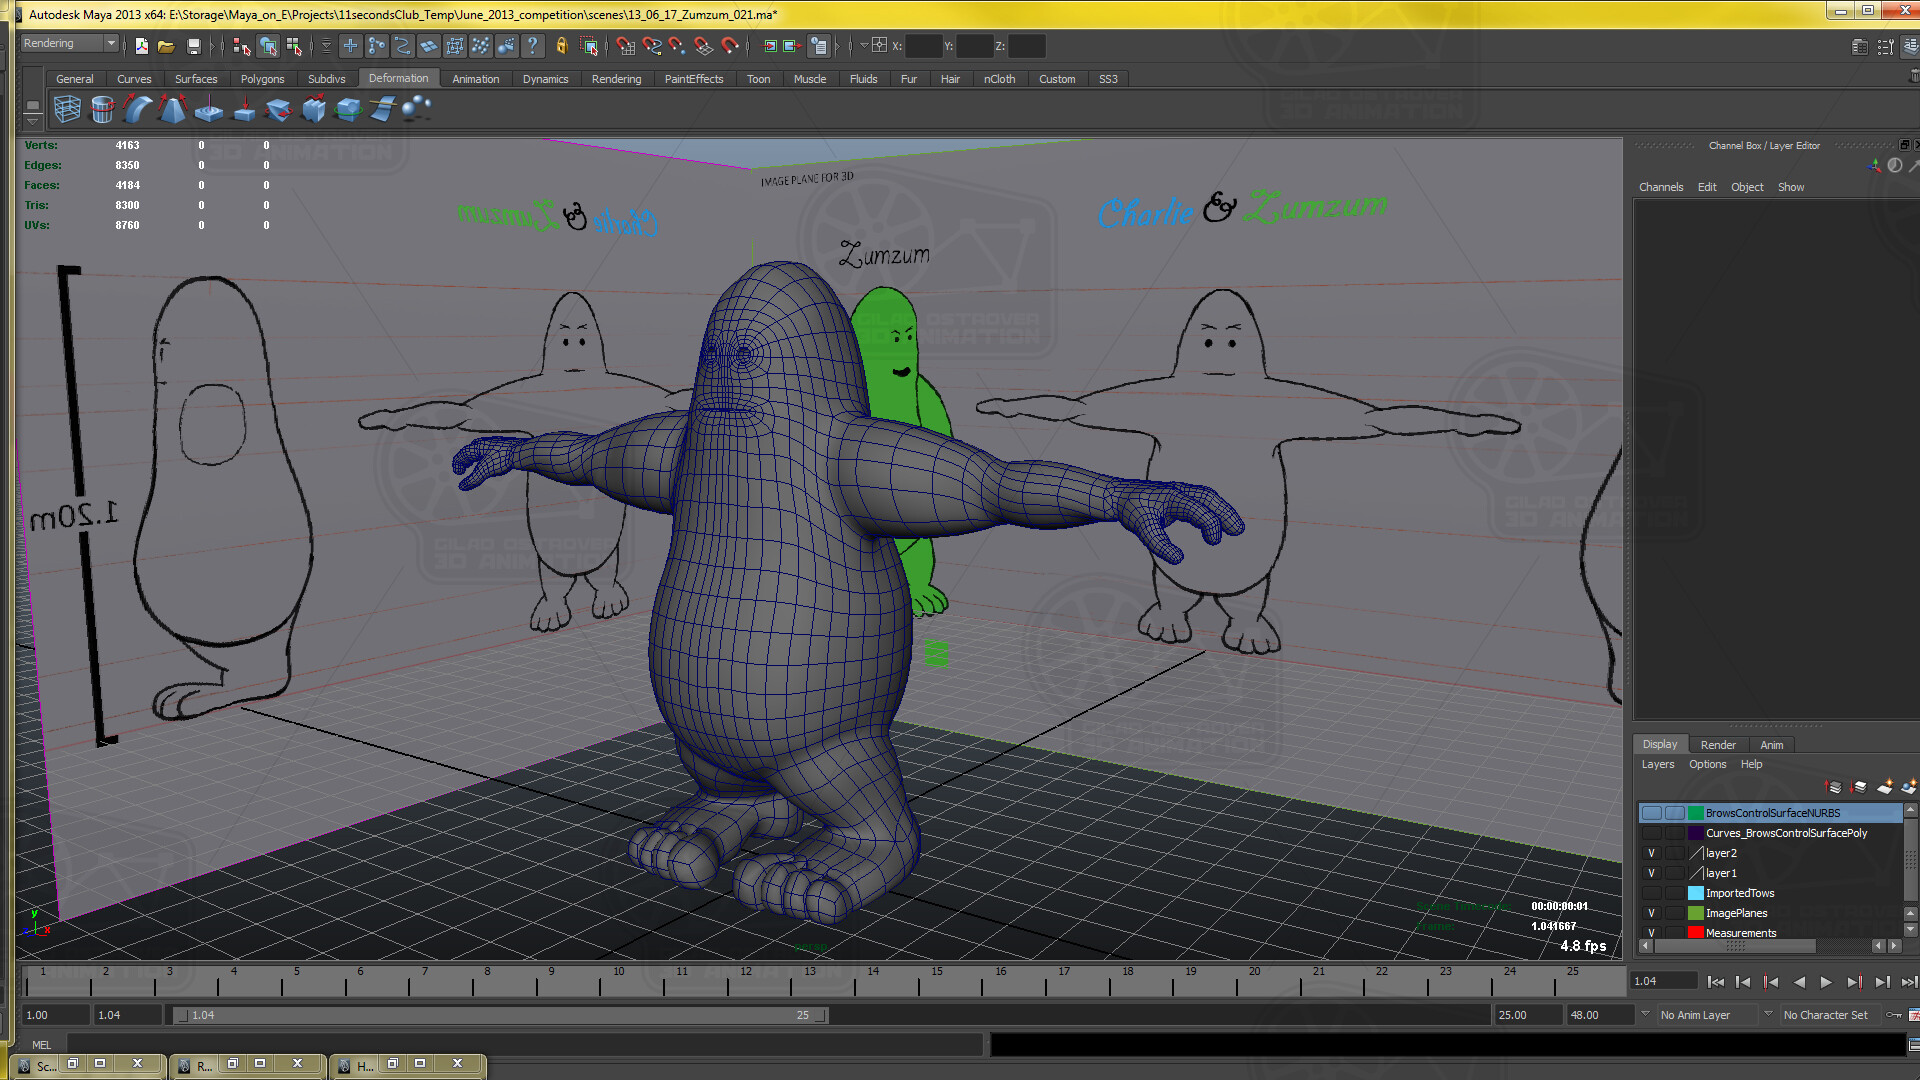Image resolution: width=1920 pixels, height=1080 pixels.
Task: Switch to the Polygons shelf tab
Action: (262, 79)
